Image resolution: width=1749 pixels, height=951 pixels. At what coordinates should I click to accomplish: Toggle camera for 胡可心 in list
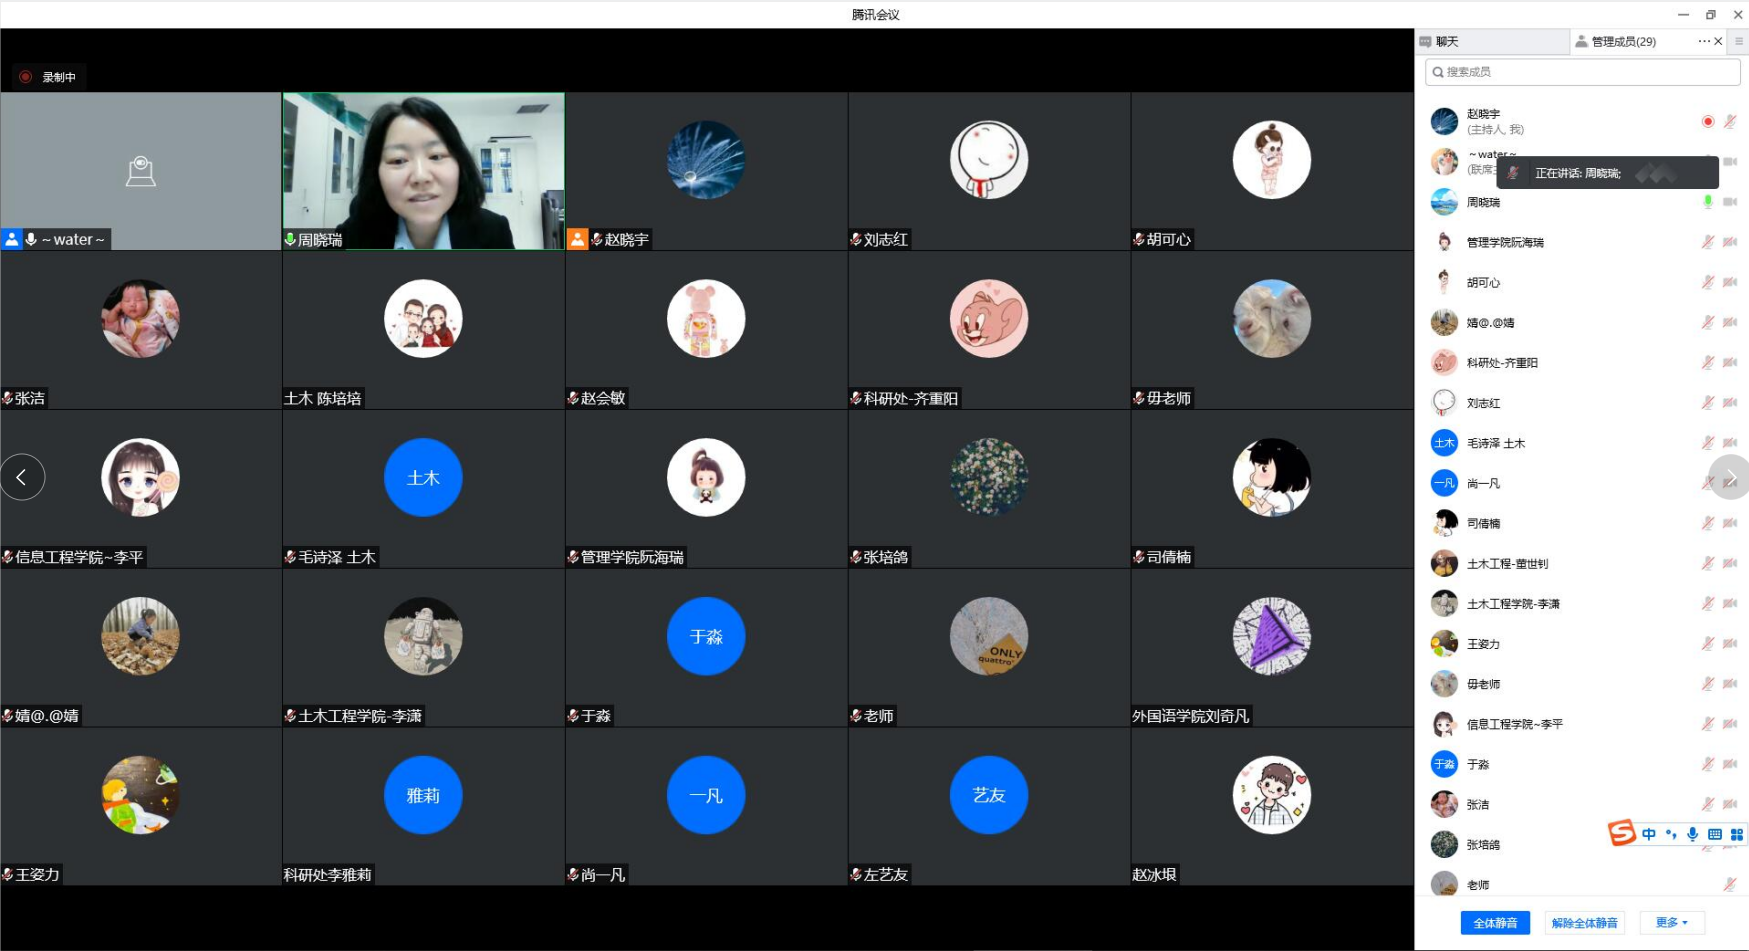1730,282
